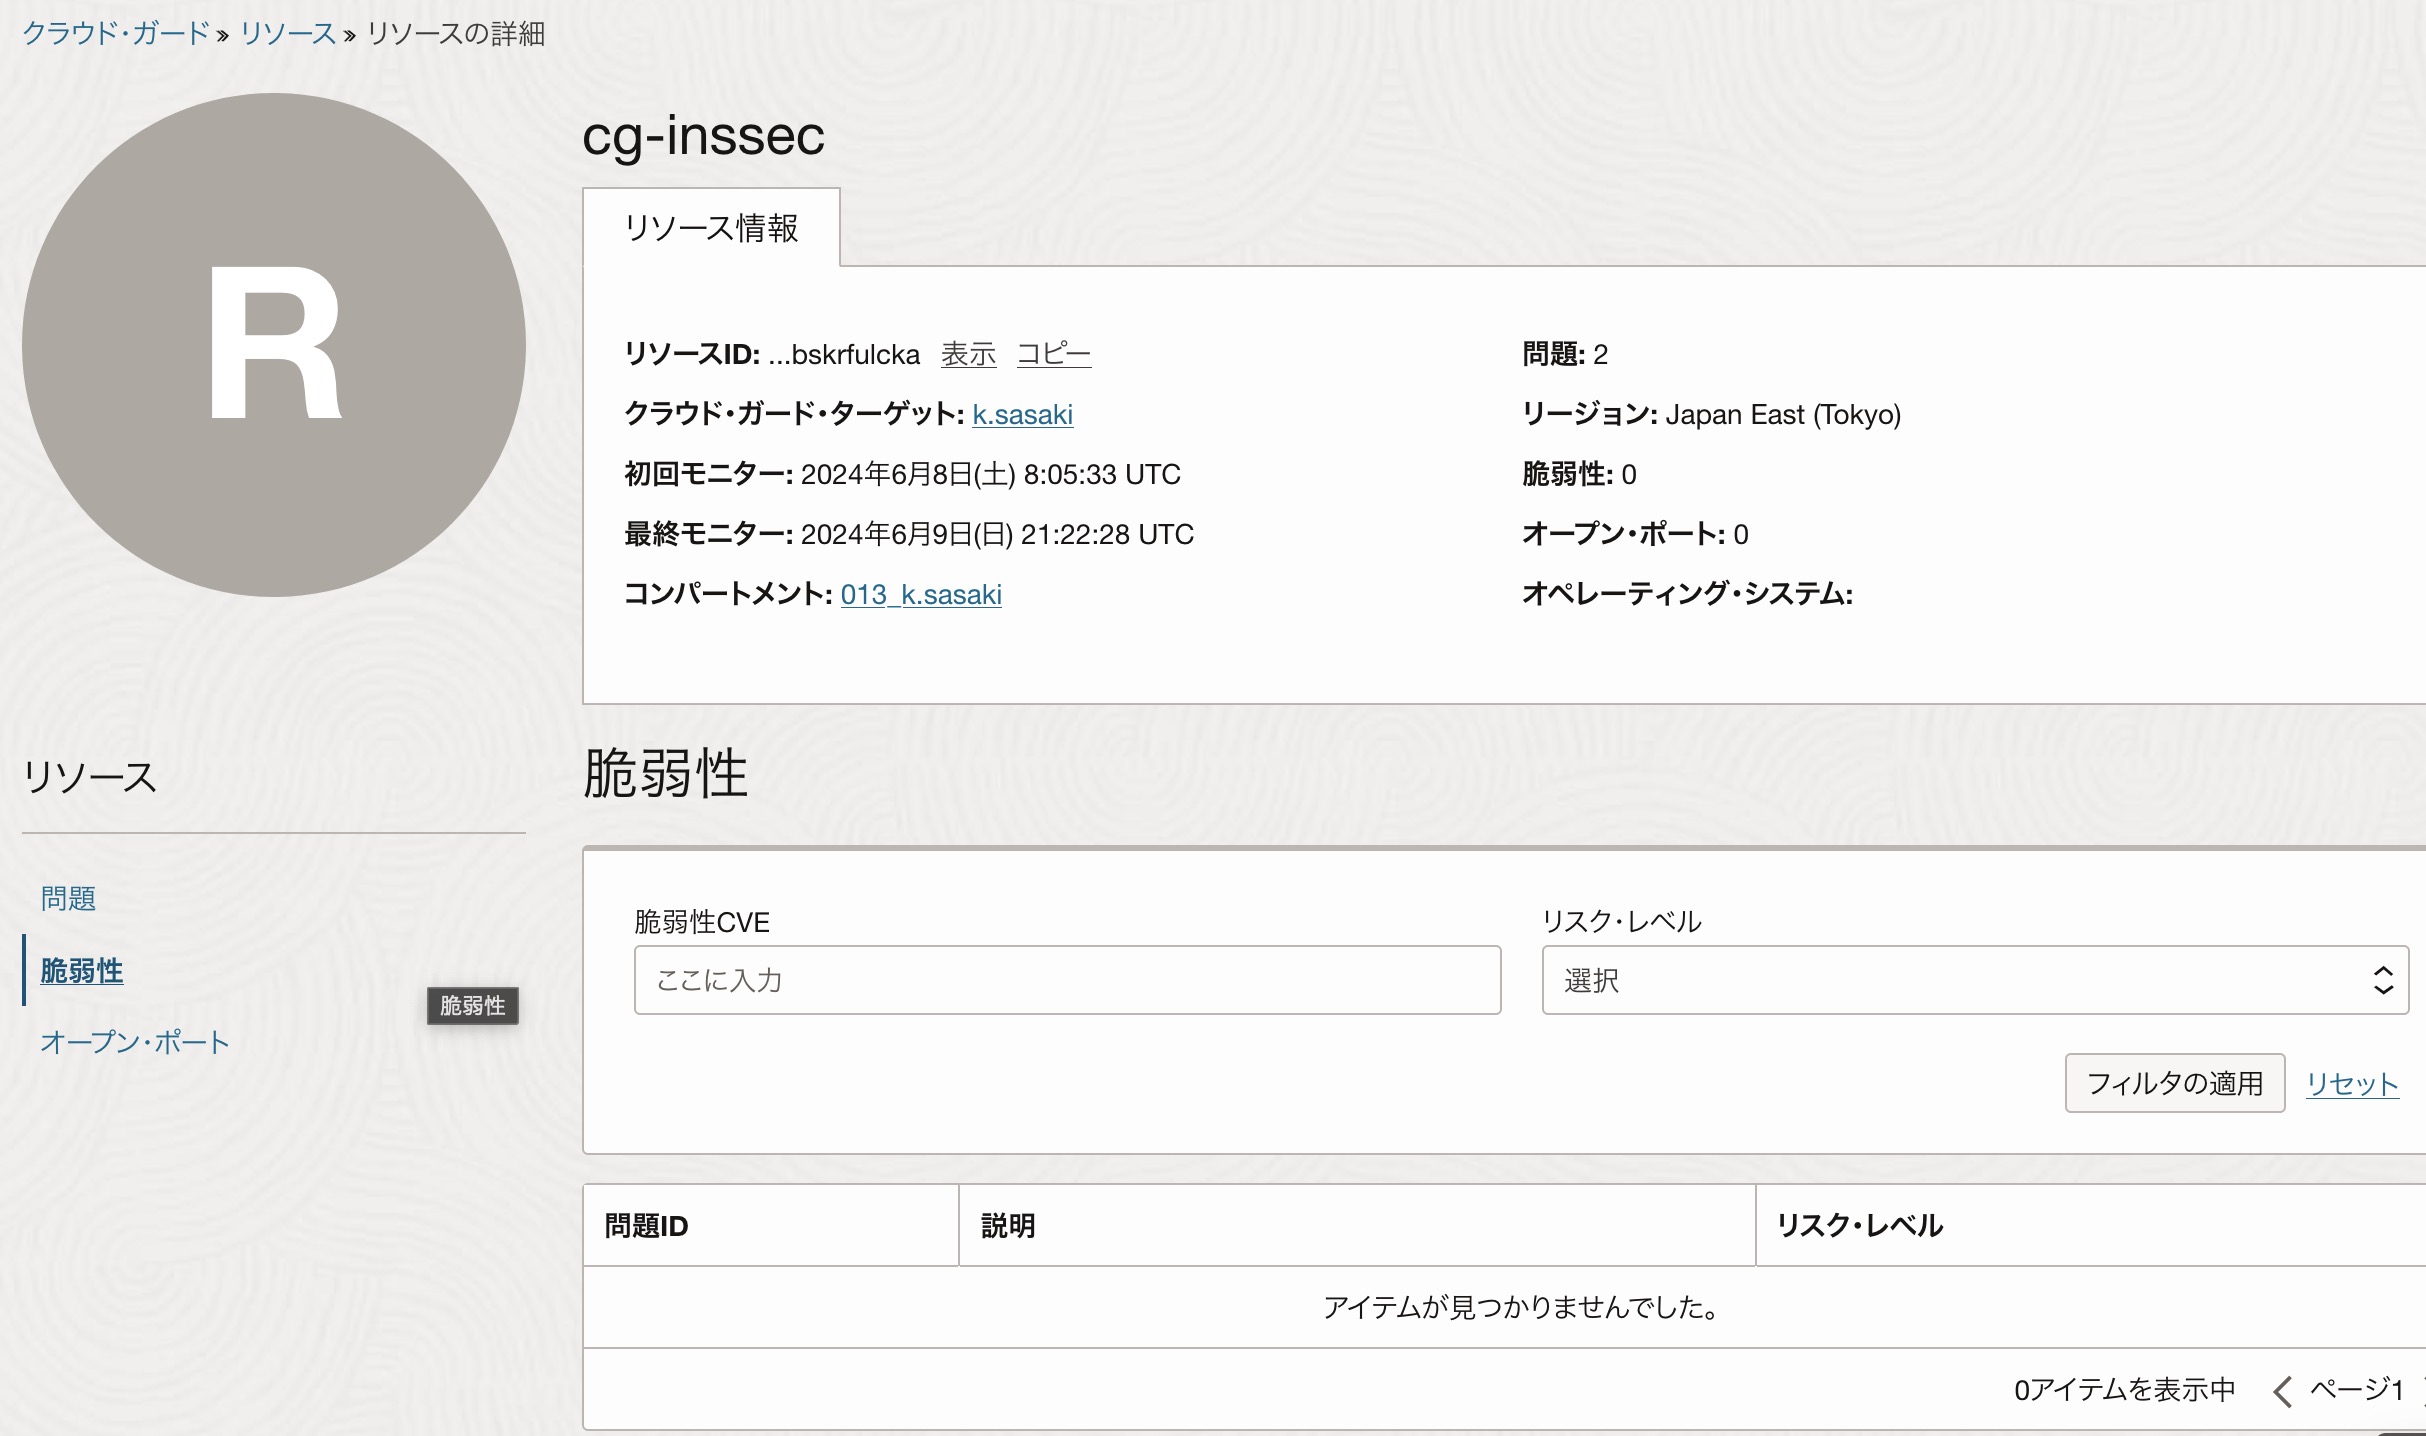The width and height of the screenshot is (2426, 1436).
Task: Click the リソース情報 tab
Action: point(711,228)
